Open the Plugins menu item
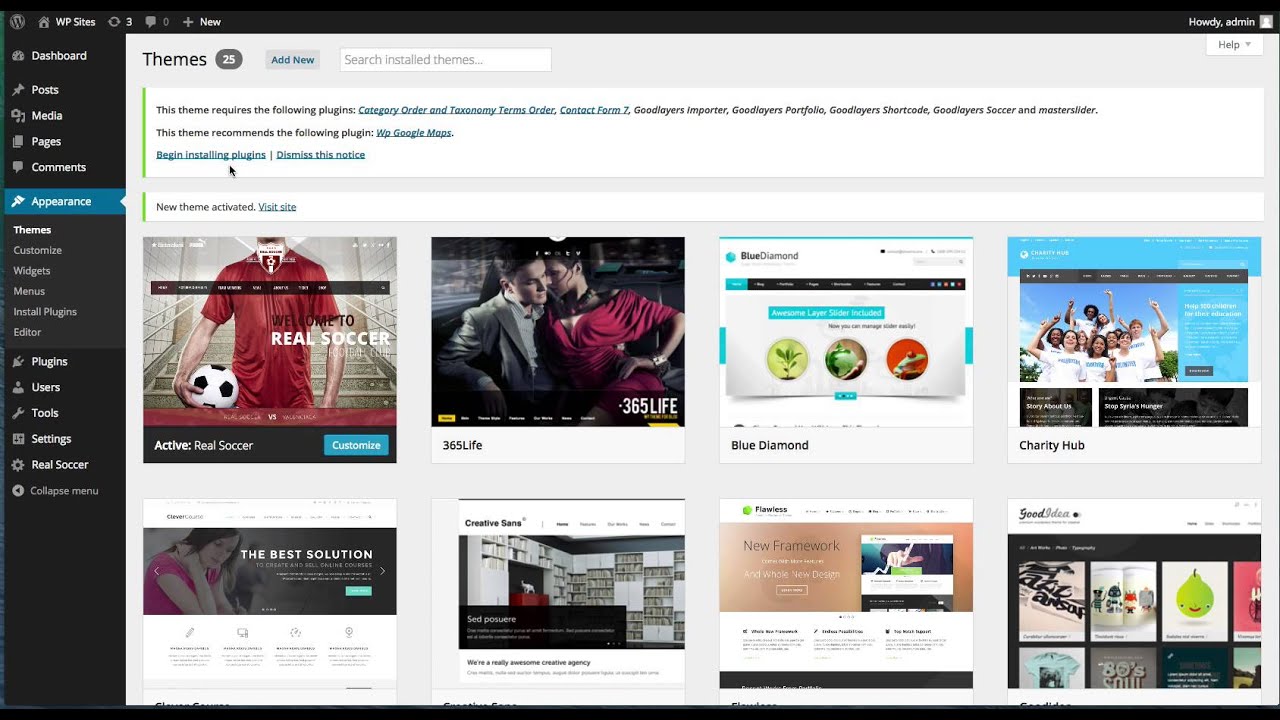Screen dimensions: 1280x720 pos(49,362)
